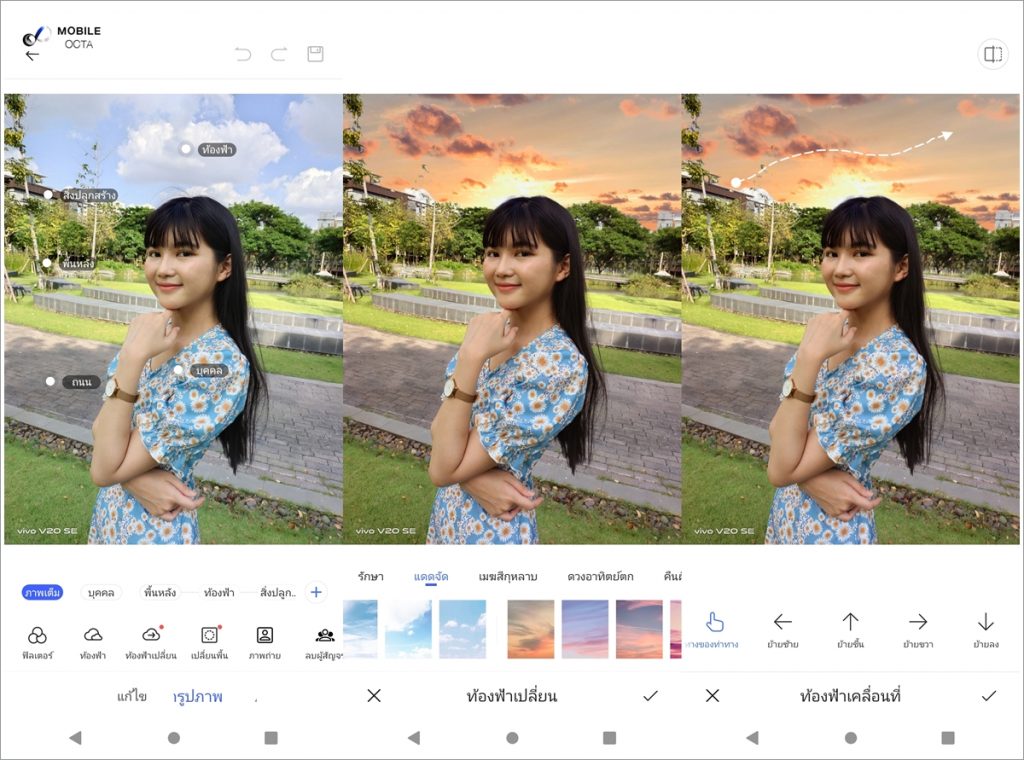Image resolution: width=1024 pixels, height=760 pixels.
Task: Click the plus button beside the region chips
Action: (316, 592)
